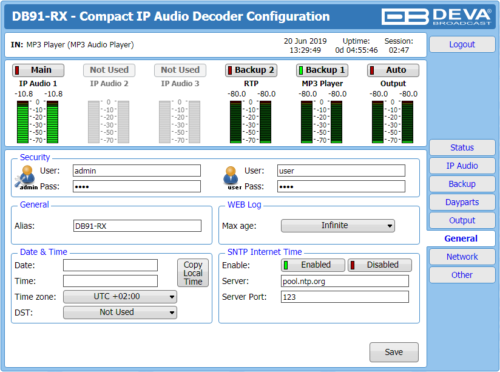Click the user account Pass field
This screenshot has height=372, width=500.
pyautogui.click(x=341, y=186)
